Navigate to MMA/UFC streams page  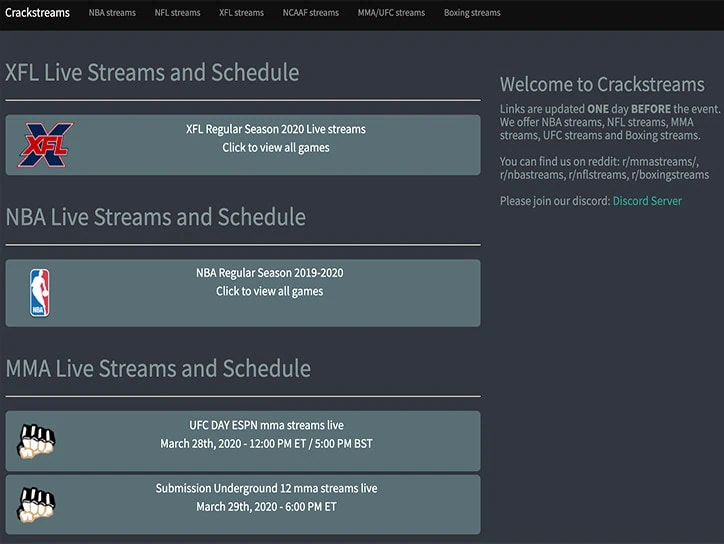click(x=391, y=13)
